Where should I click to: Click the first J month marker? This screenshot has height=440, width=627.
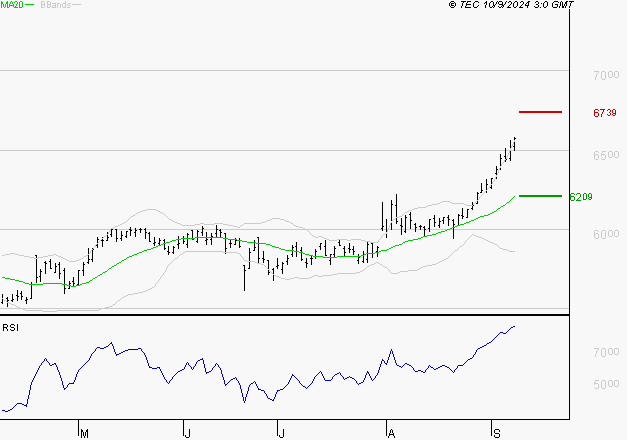187,433
